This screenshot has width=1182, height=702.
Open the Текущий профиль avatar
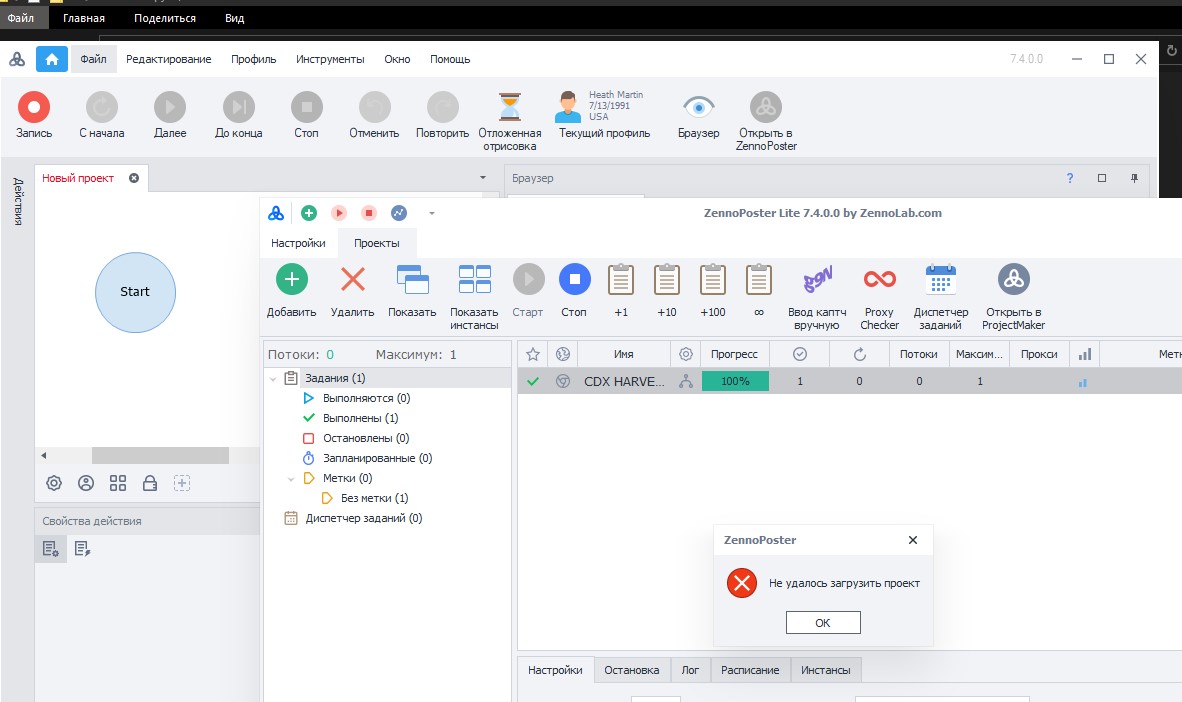point(568,107)
